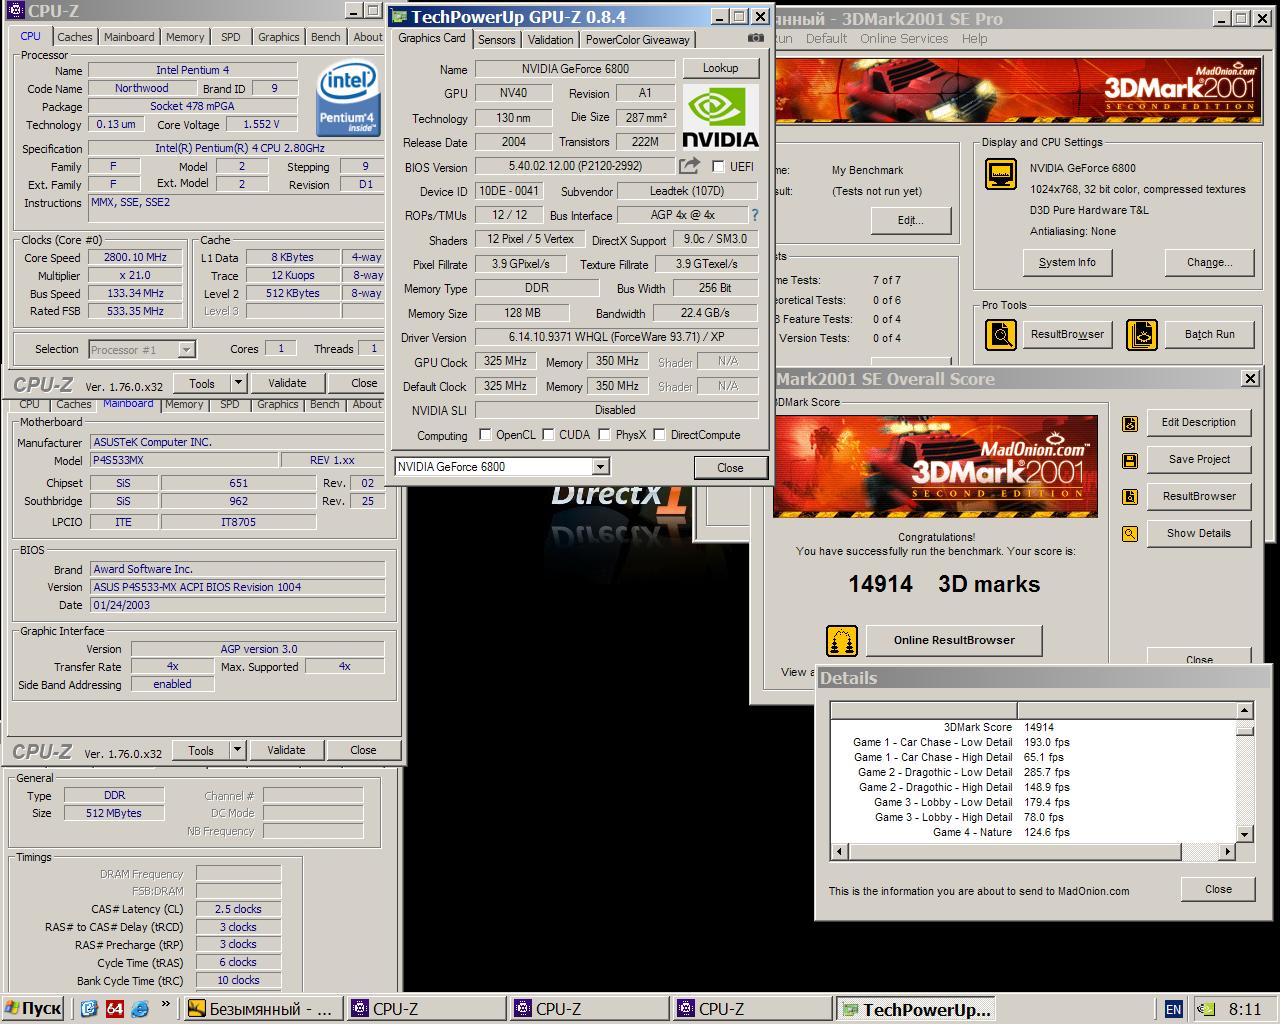Click the Lookup button in GPU-Z
Screen dimensions: 1280x1024
pyautogui.click(x=720, y=68)
